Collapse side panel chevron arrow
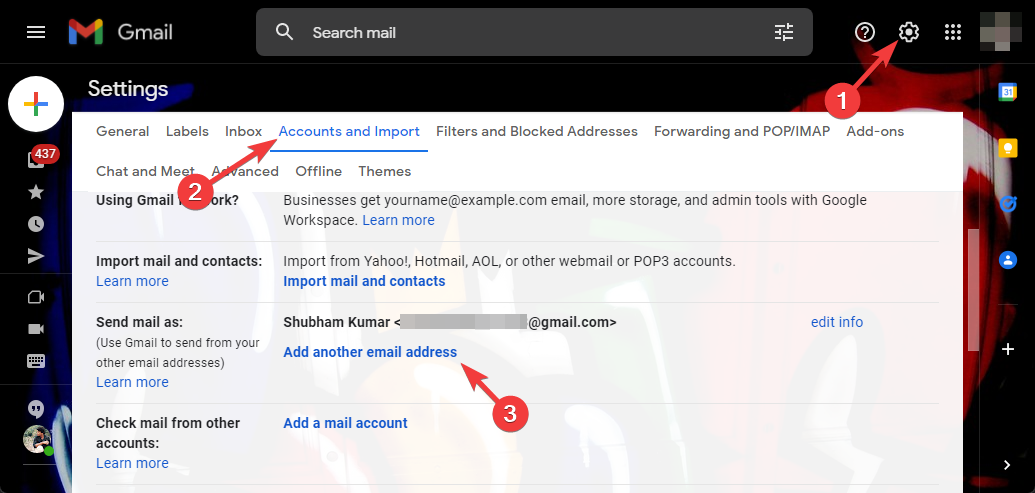 point(1007,465)
